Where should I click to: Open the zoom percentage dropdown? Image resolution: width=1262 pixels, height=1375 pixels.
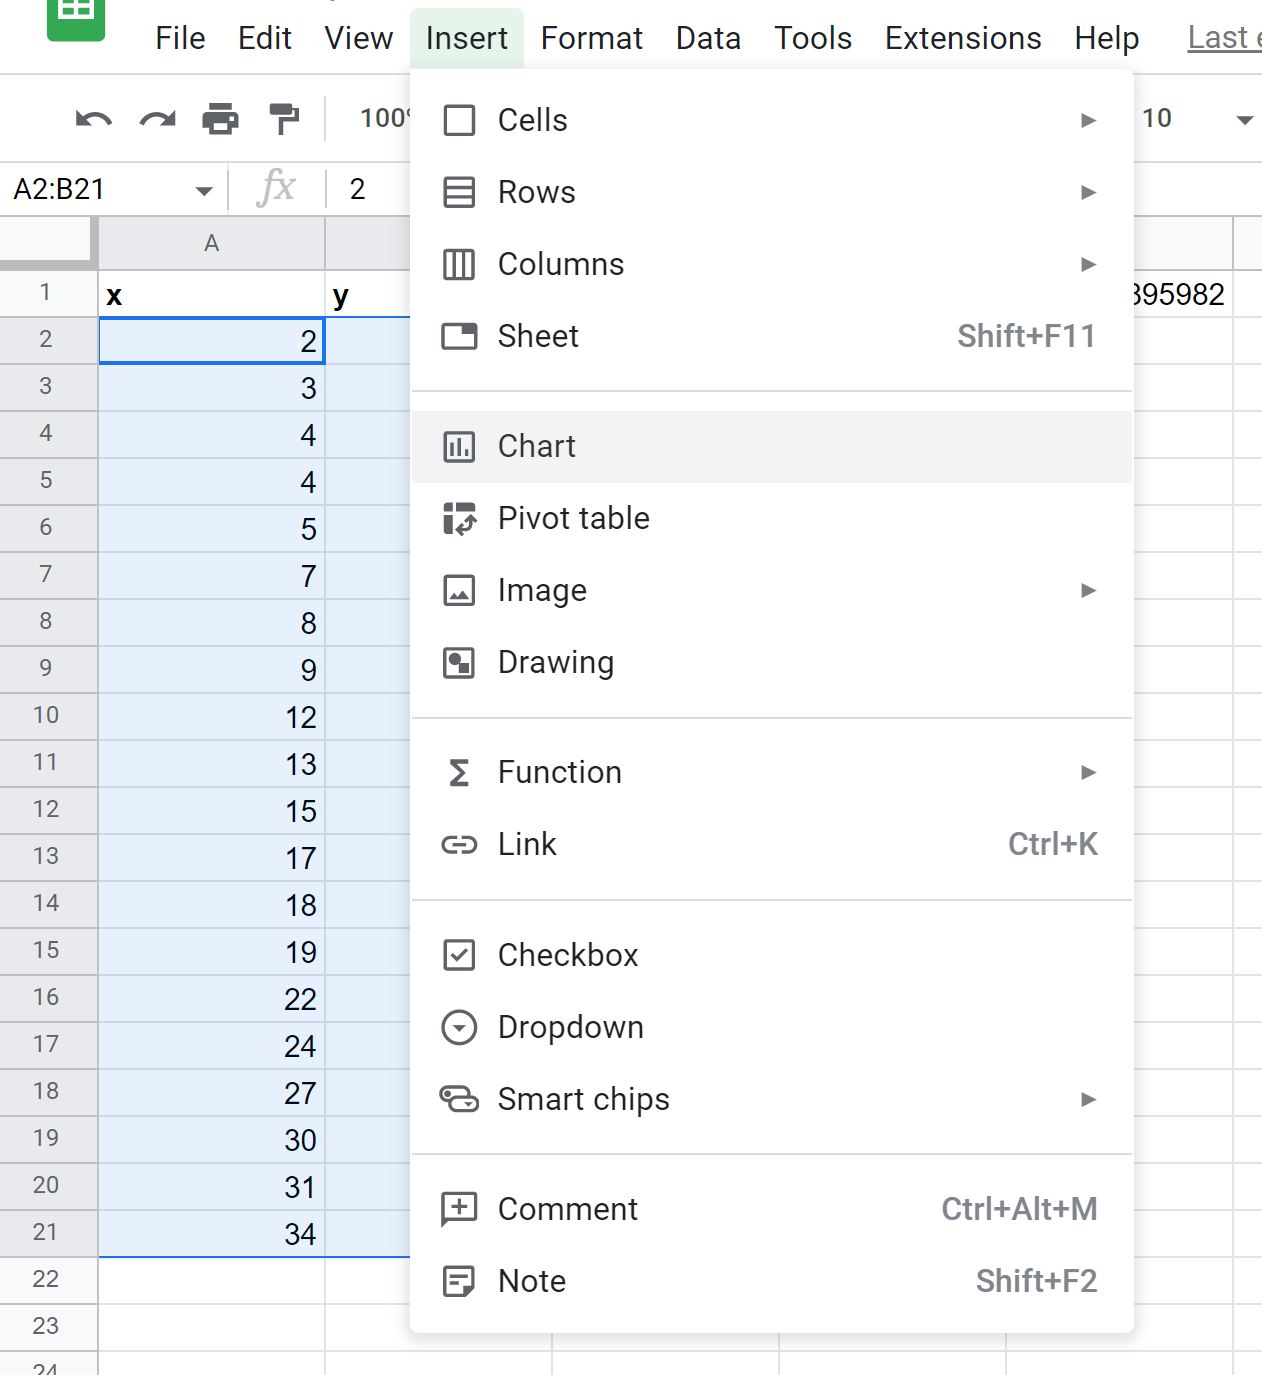pyautogui.click(x=385, y=118)
